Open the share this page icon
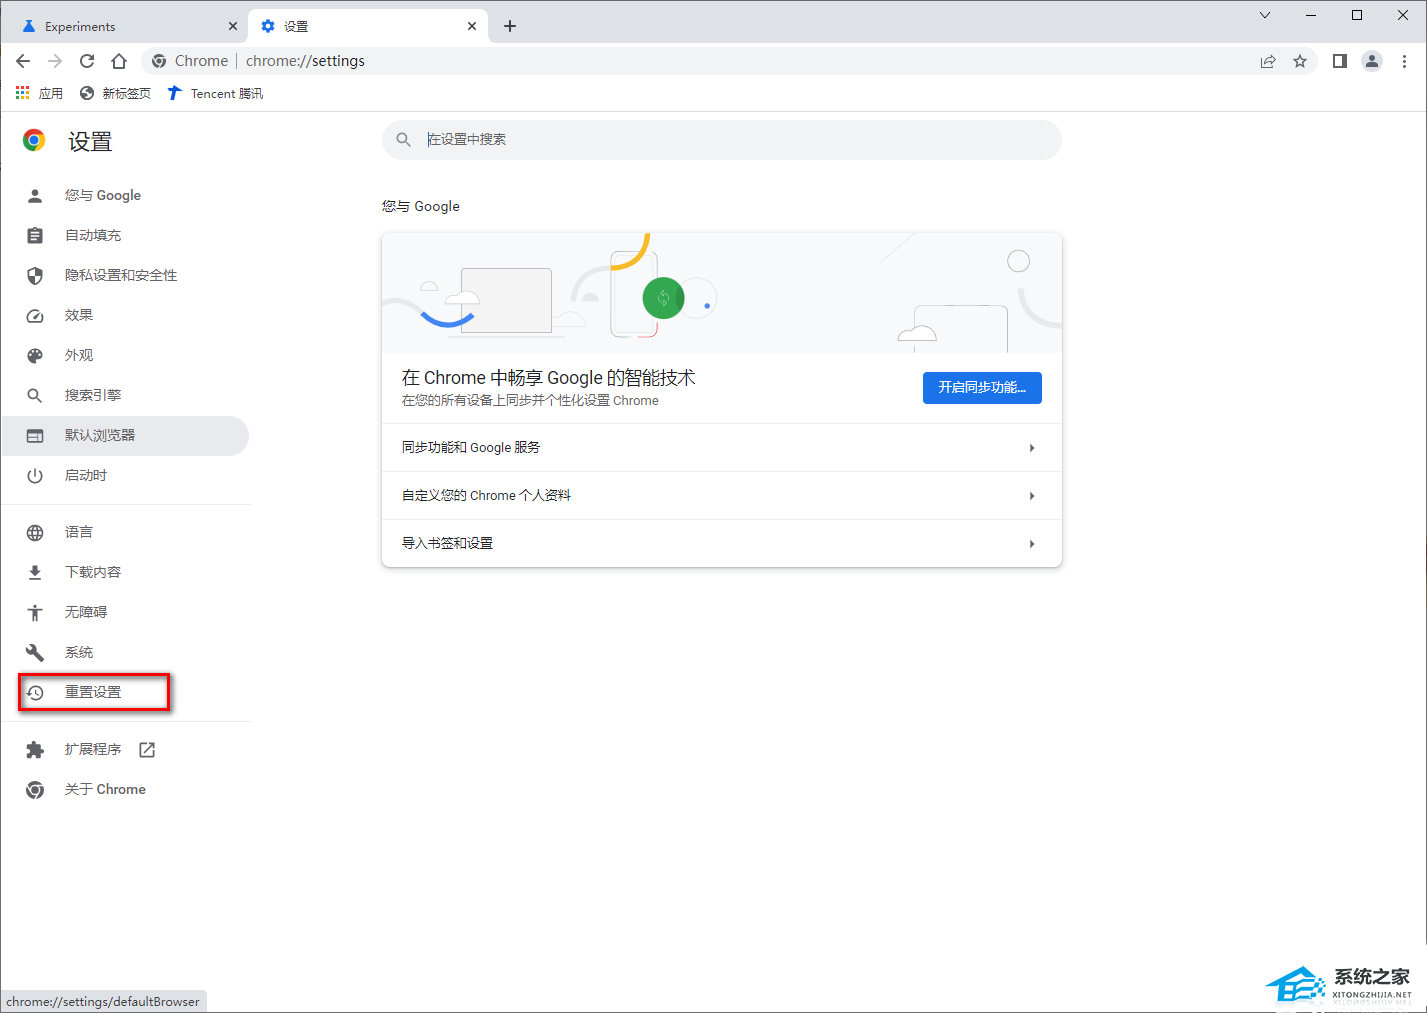The height and width of the screenshot is (1013, 1427). tap(1268, 61)
